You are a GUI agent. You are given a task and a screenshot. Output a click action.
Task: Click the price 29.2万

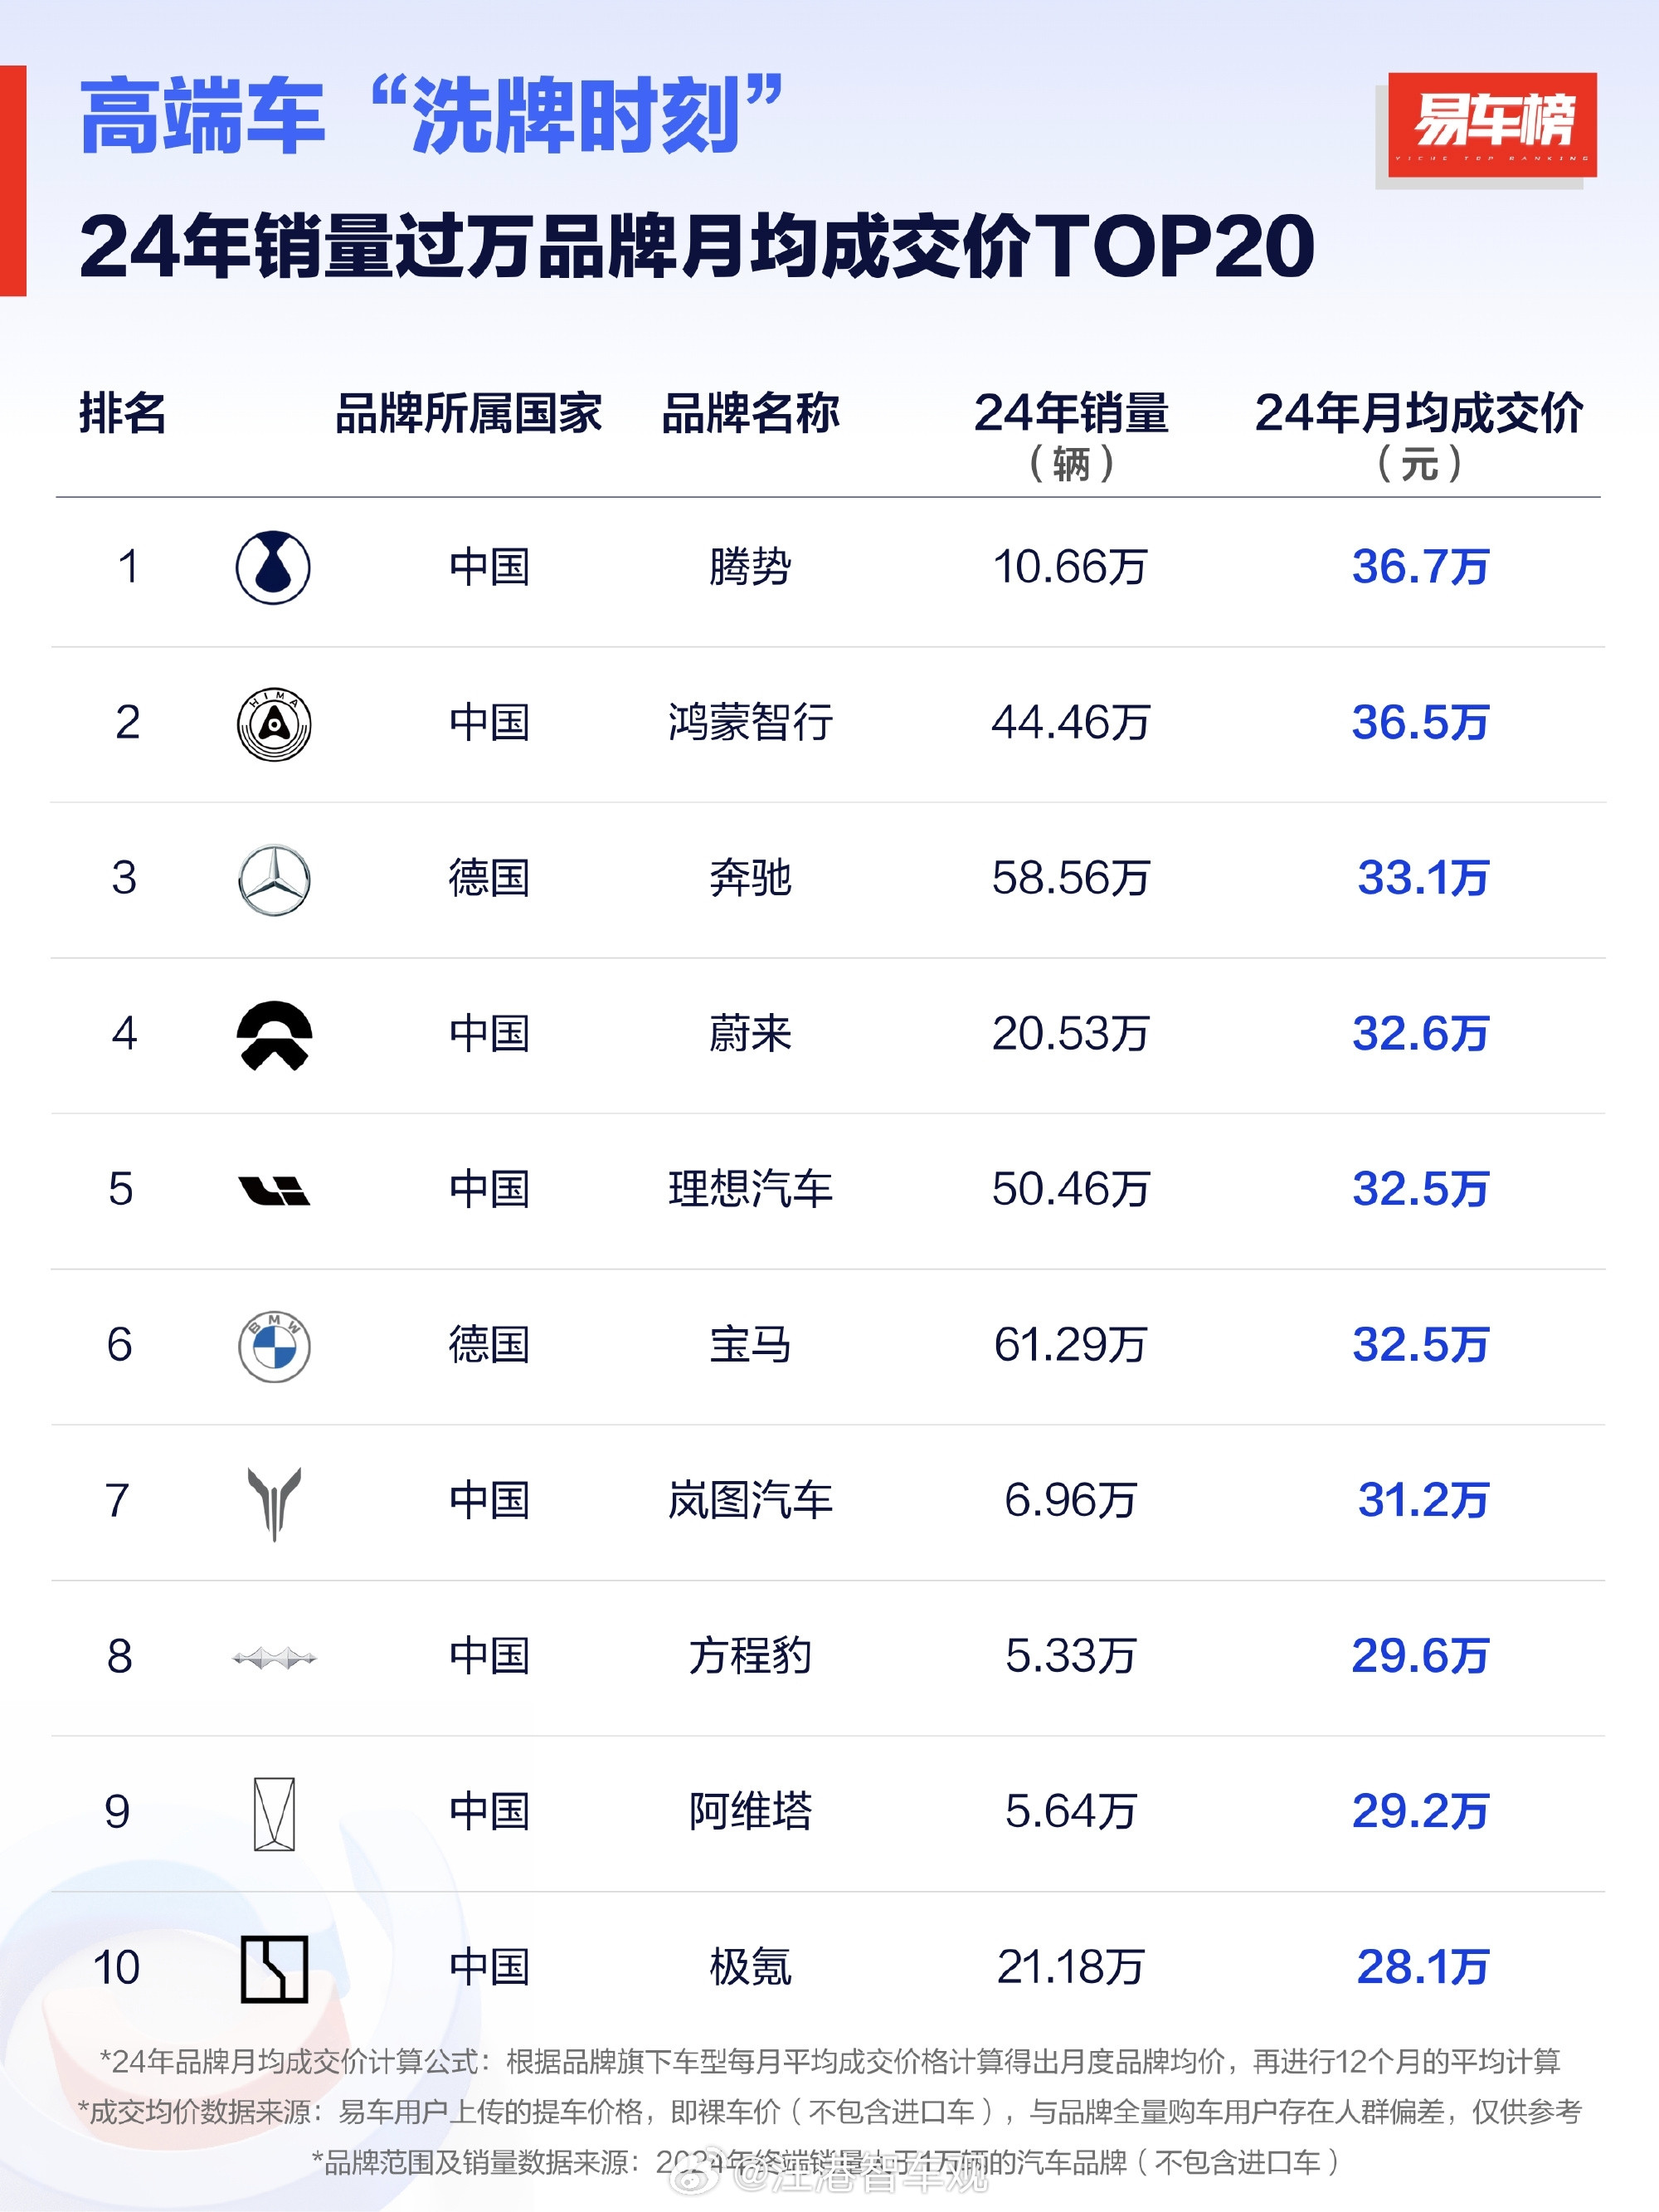click(x=1420, y=1811)
